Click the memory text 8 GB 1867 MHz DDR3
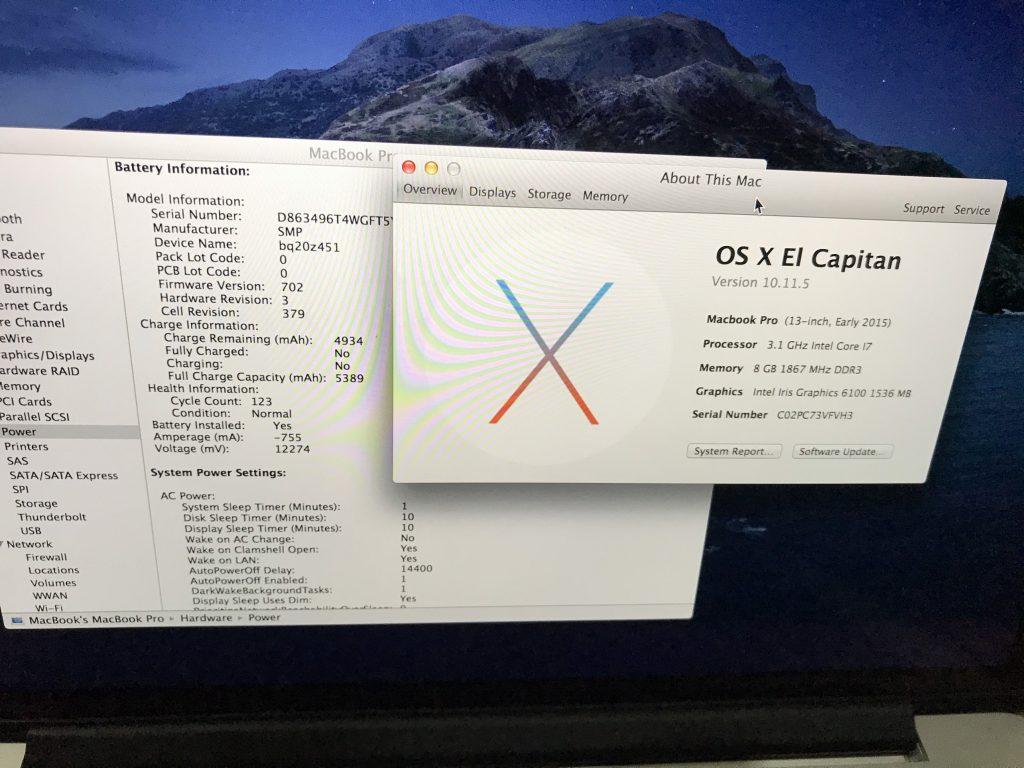 click(807, 370)
